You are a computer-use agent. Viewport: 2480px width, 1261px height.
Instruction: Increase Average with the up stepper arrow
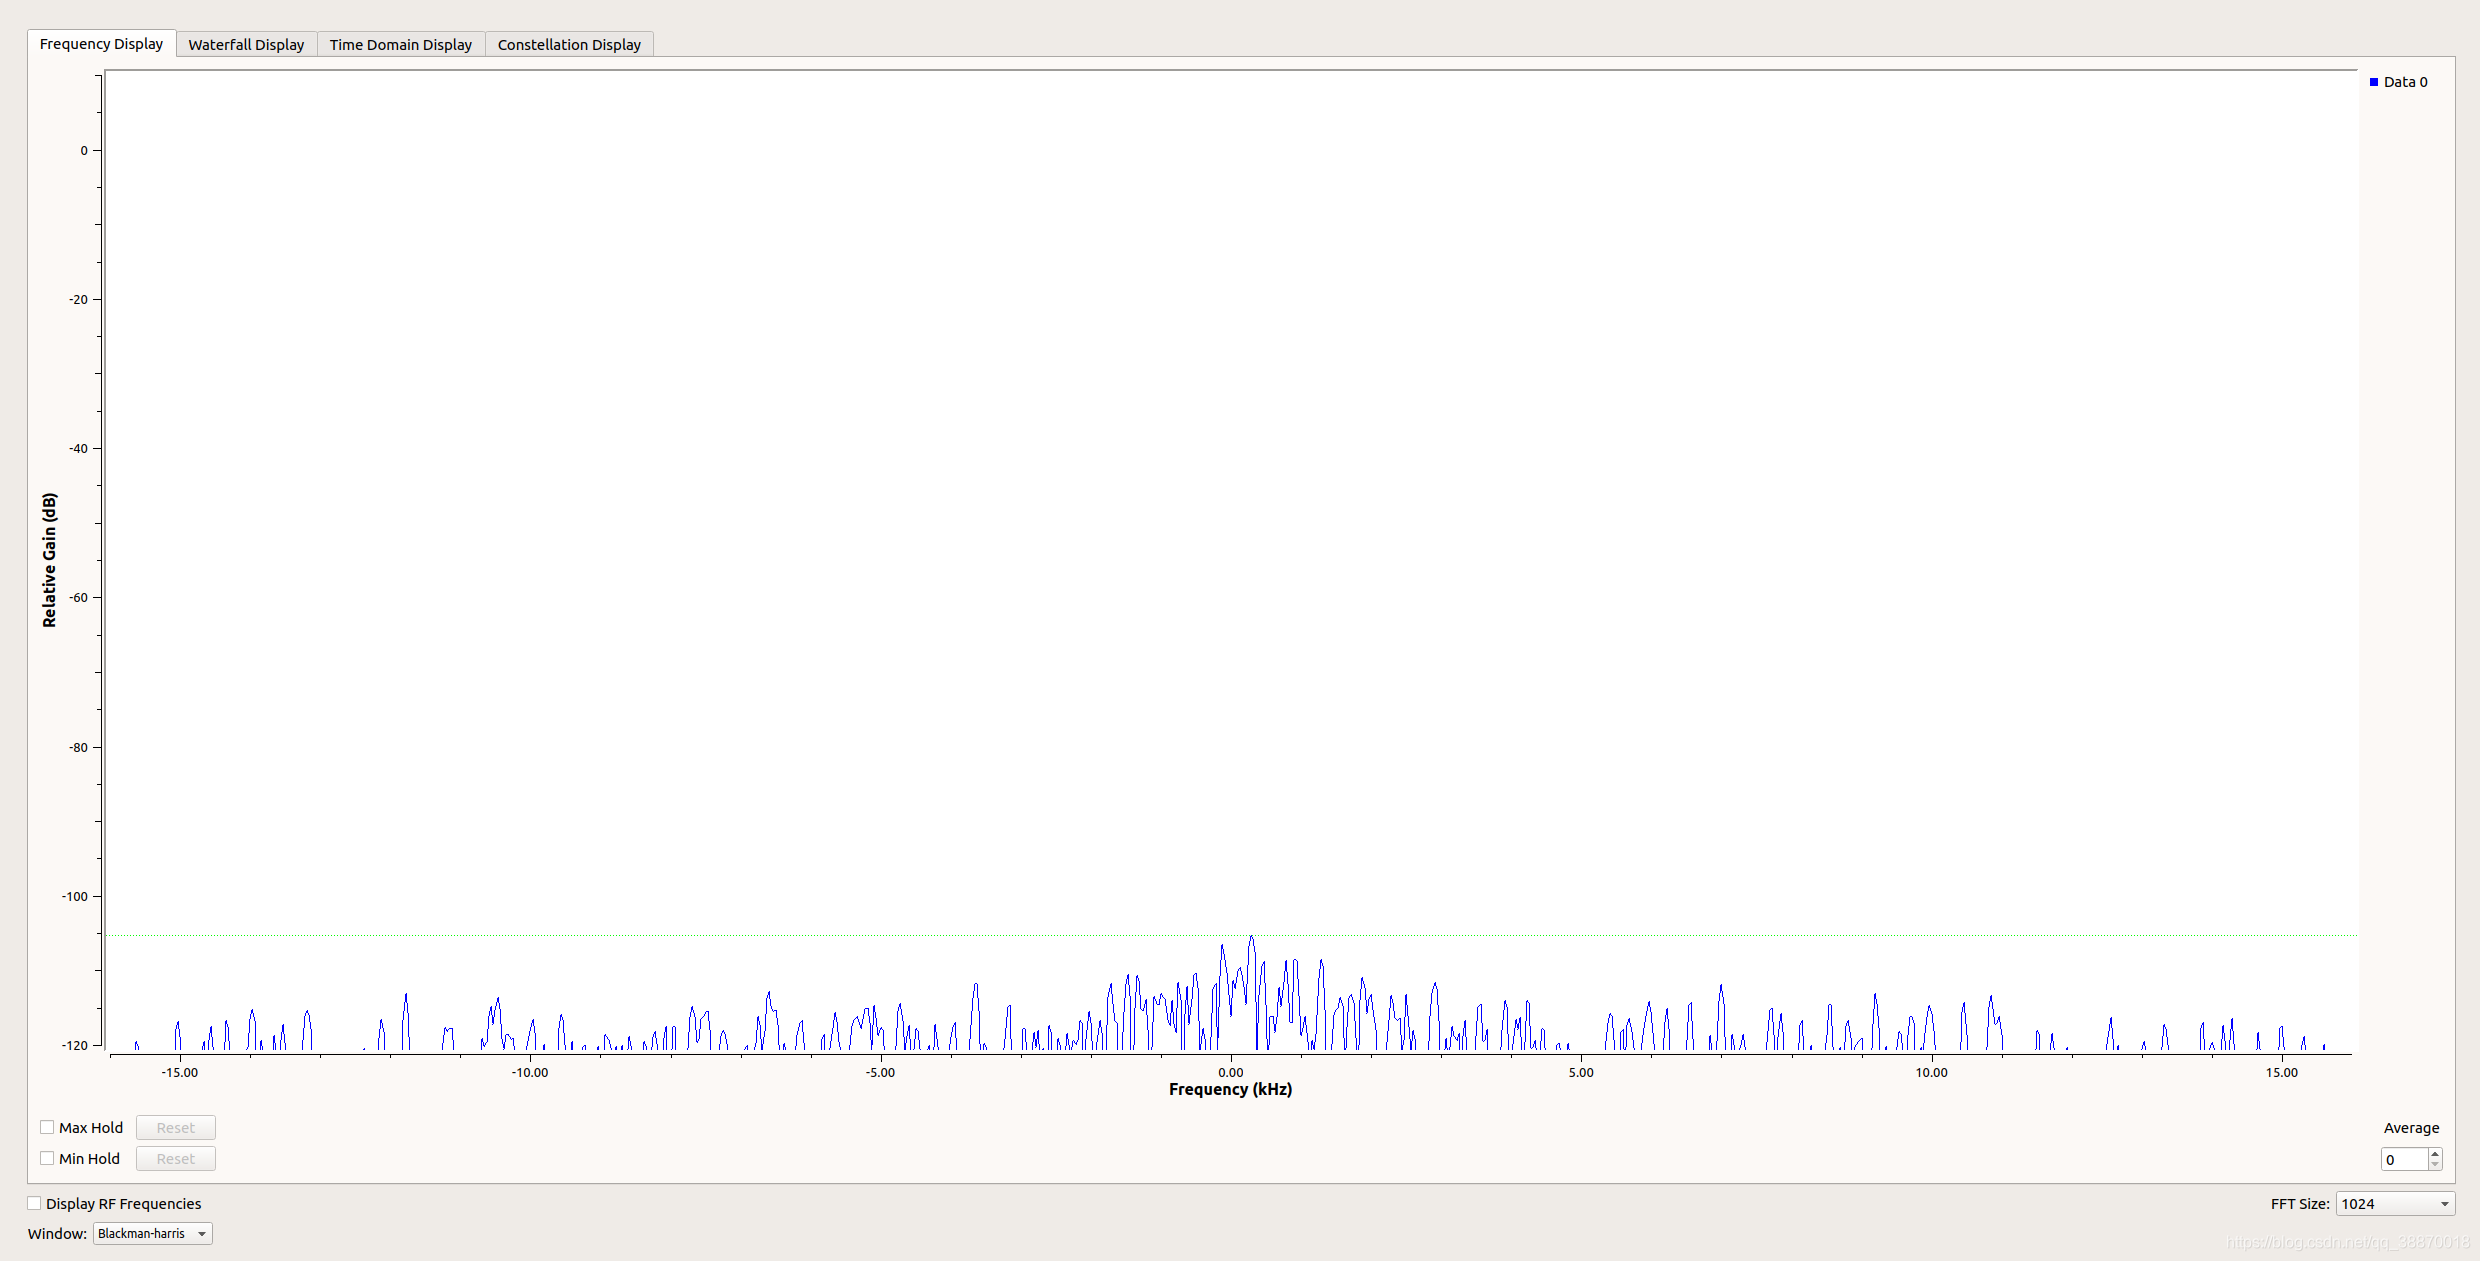[x=2435, y=1154]
